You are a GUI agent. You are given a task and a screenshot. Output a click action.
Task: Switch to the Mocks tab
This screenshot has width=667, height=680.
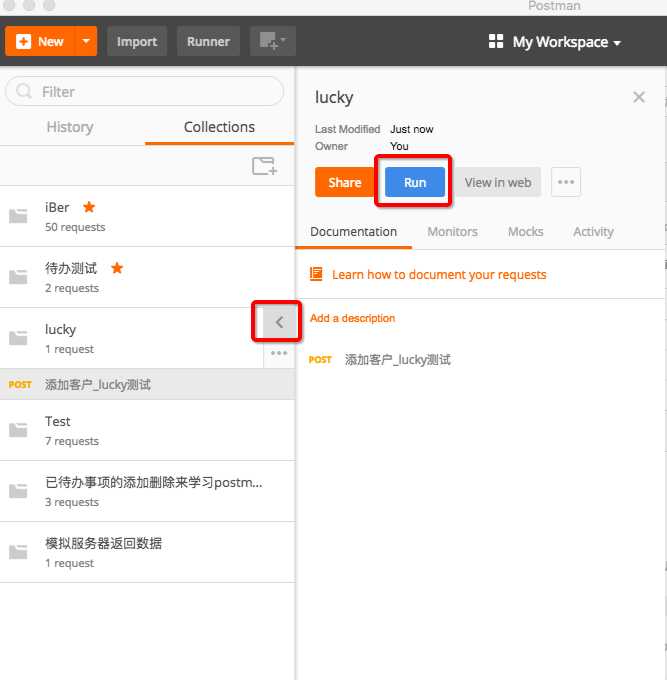(x=526, y=232)
